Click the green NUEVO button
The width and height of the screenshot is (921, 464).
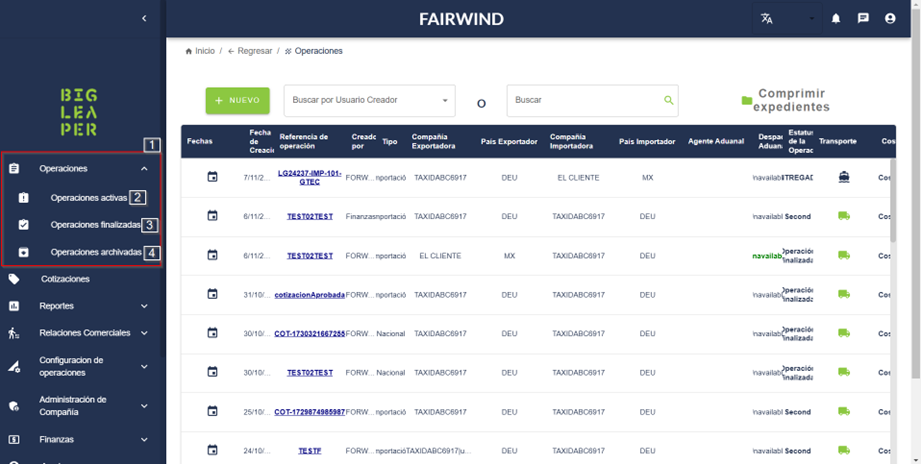[237, 100]
